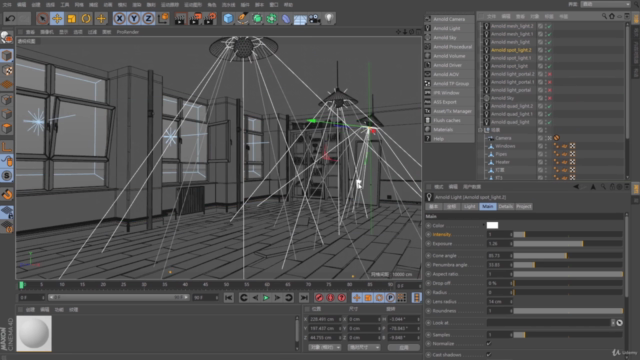This screenshot has width=640, height=360.
Task: Select the Windows null object
Action: click(x=505, y=146)
